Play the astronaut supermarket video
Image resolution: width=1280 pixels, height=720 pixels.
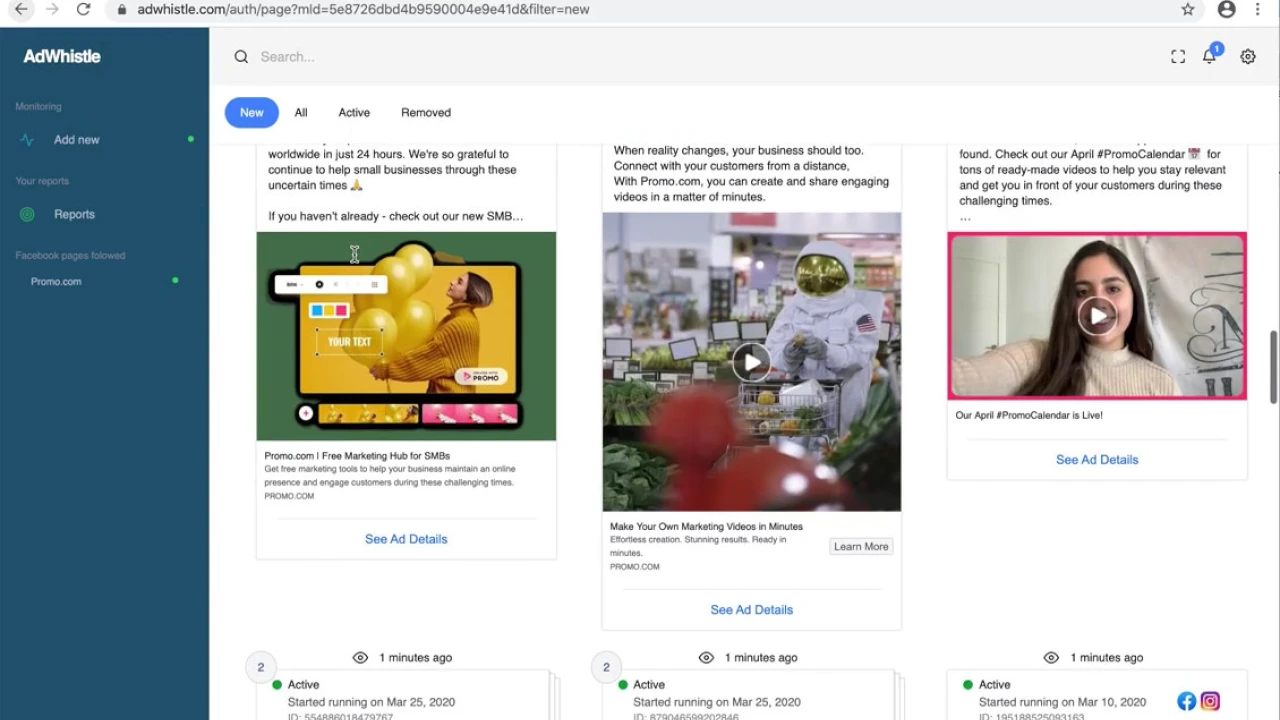[751, 362]
